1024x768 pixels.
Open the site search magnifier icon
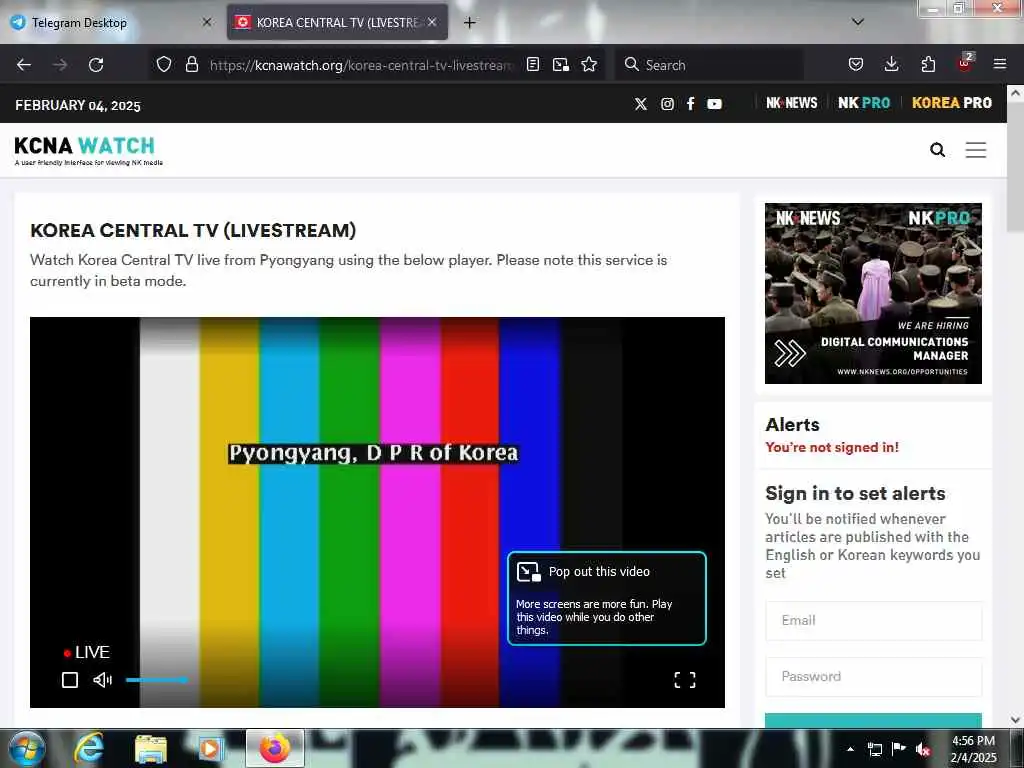coord(937,150)
